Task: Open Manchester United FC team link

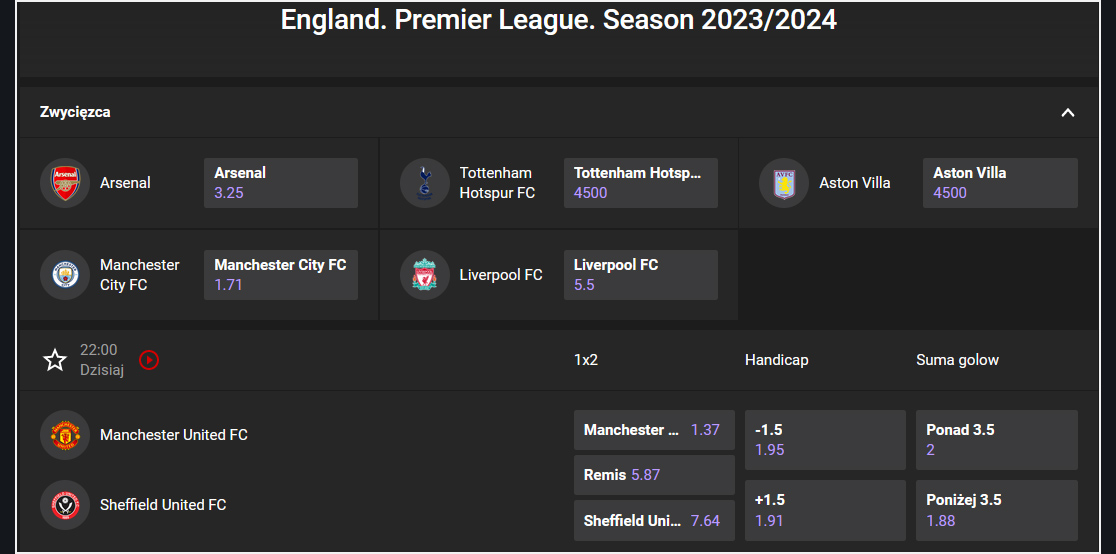Action: coord(174,434)
